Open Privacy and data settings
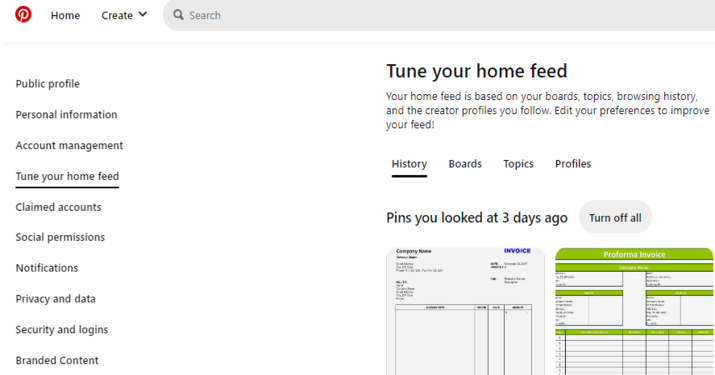 click(56, 299)
